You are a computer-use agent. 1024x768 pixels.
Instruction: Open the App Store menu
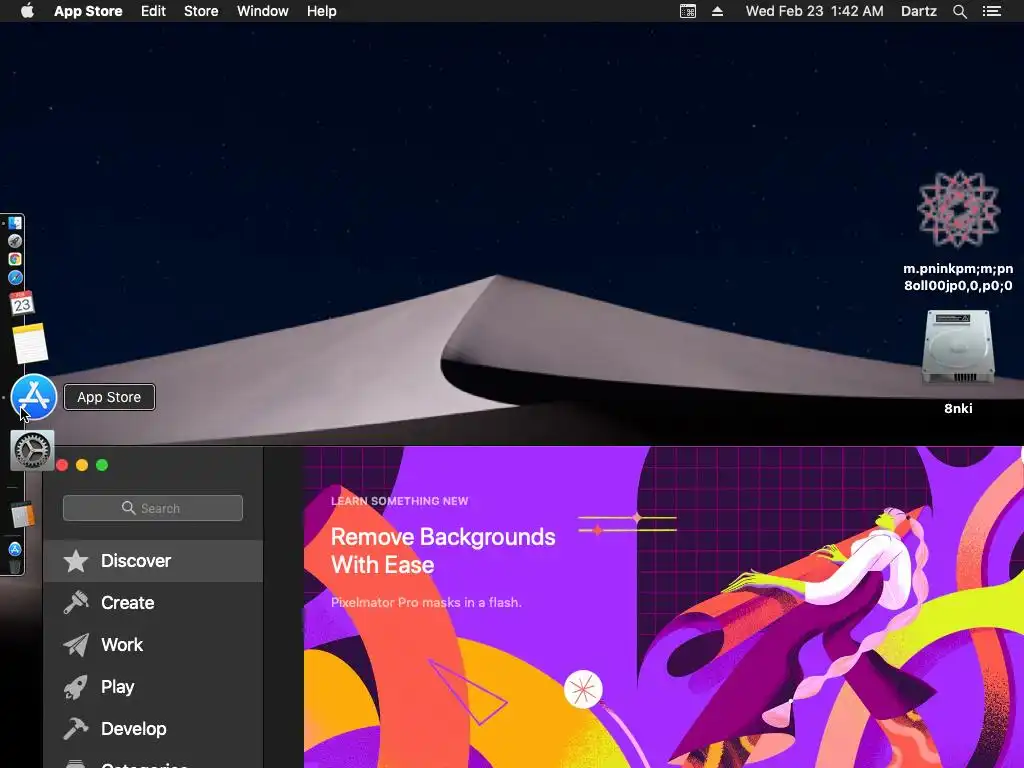88,11
